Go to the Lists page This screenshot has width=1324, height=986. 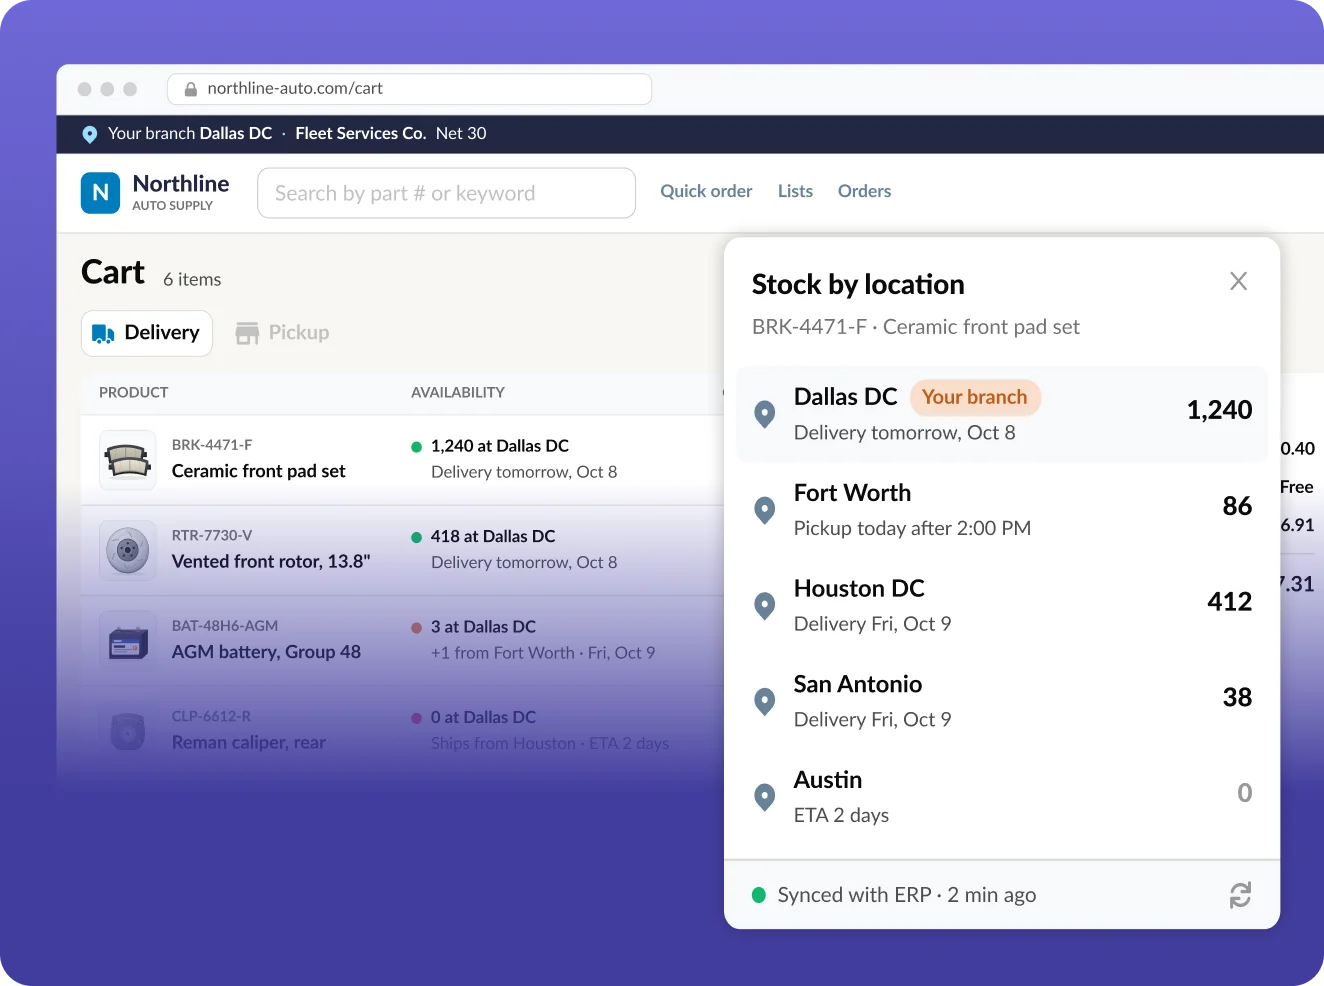point(795,191)
